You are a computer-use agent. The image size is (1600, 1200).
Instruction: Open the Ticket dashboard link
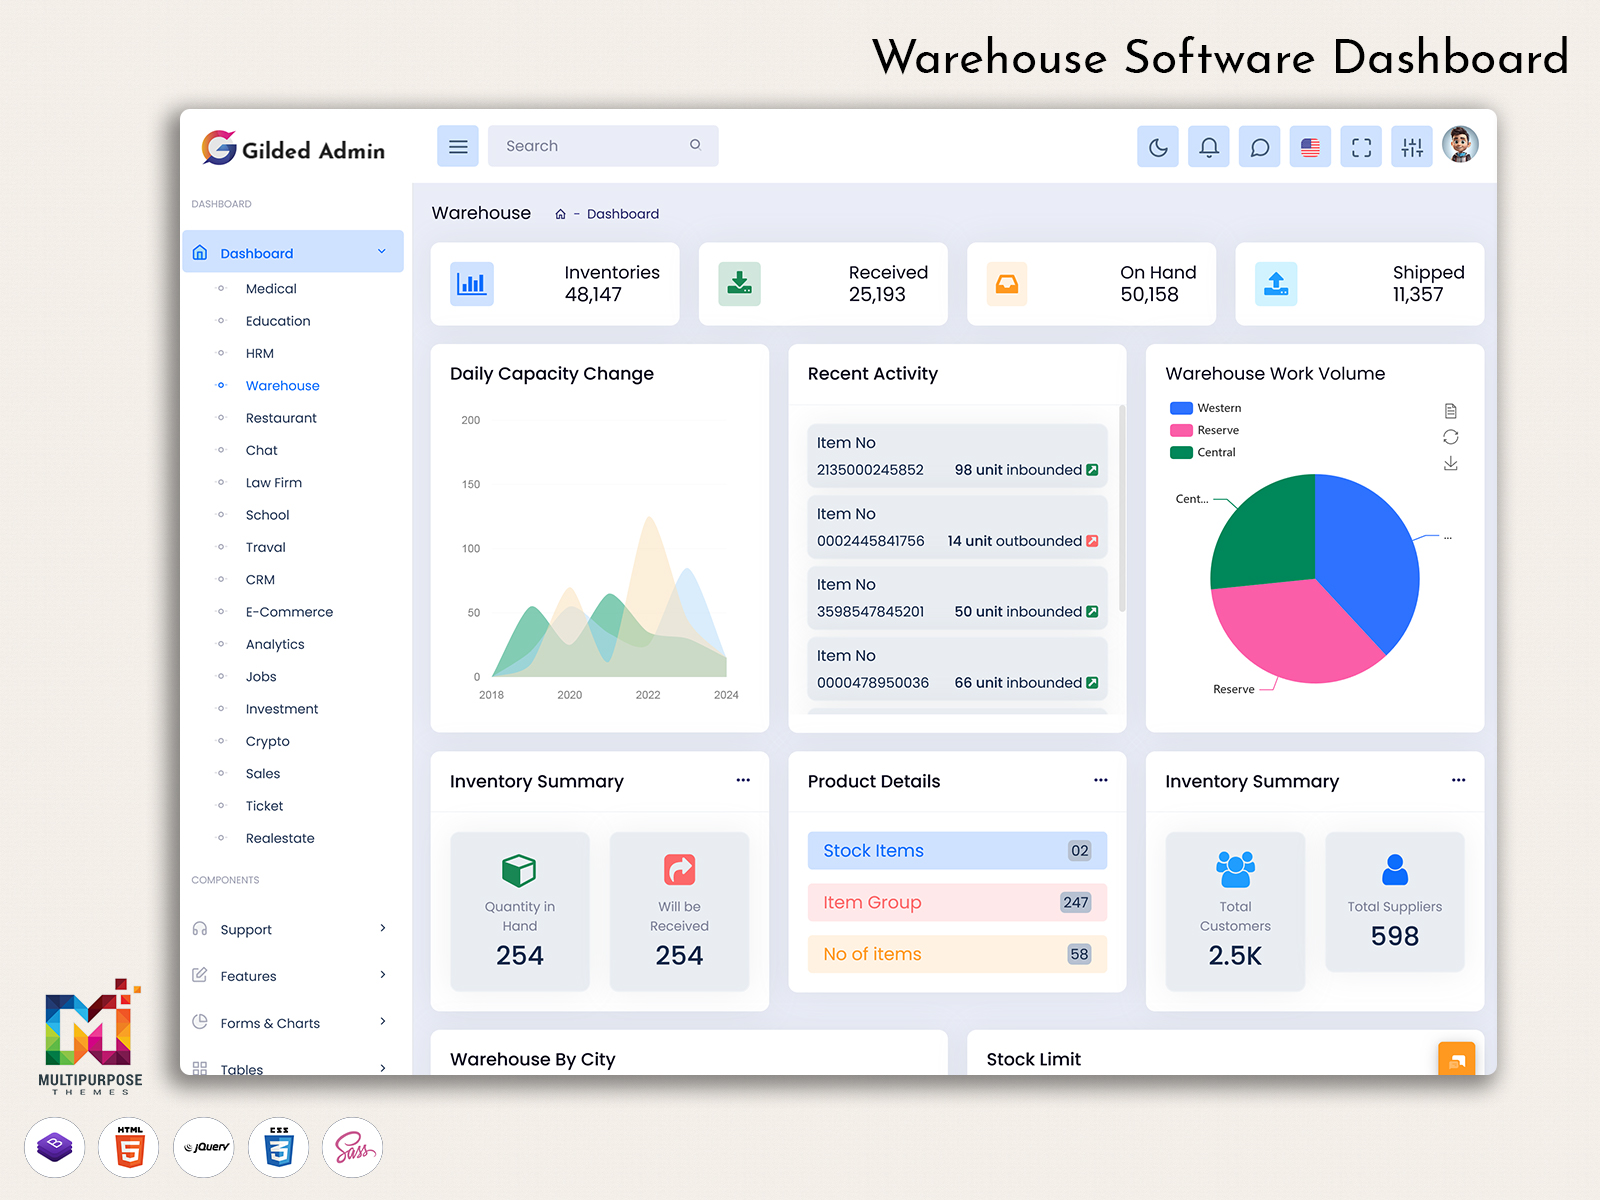tap(265, 806)
